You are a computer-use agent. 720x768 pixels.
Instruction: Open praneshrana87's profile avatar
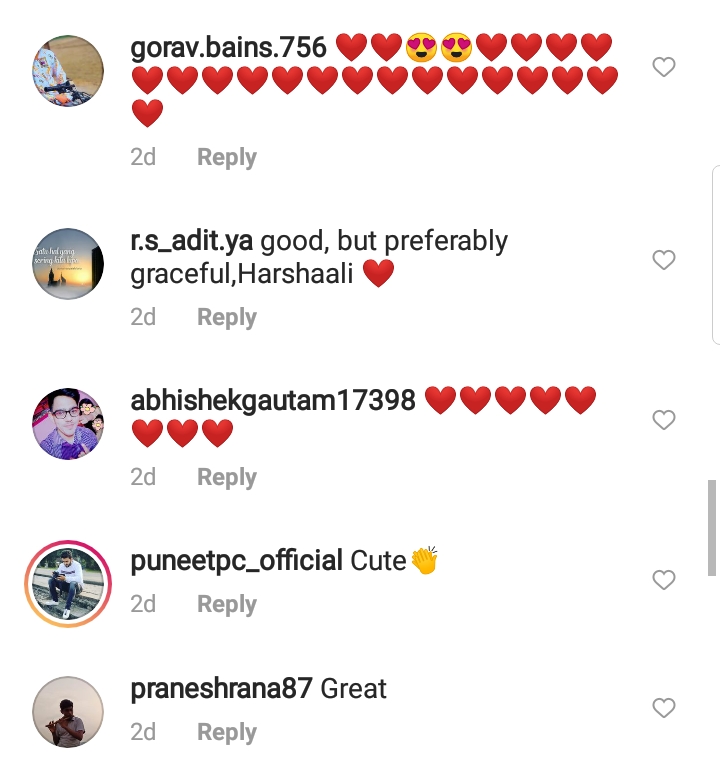68,712
